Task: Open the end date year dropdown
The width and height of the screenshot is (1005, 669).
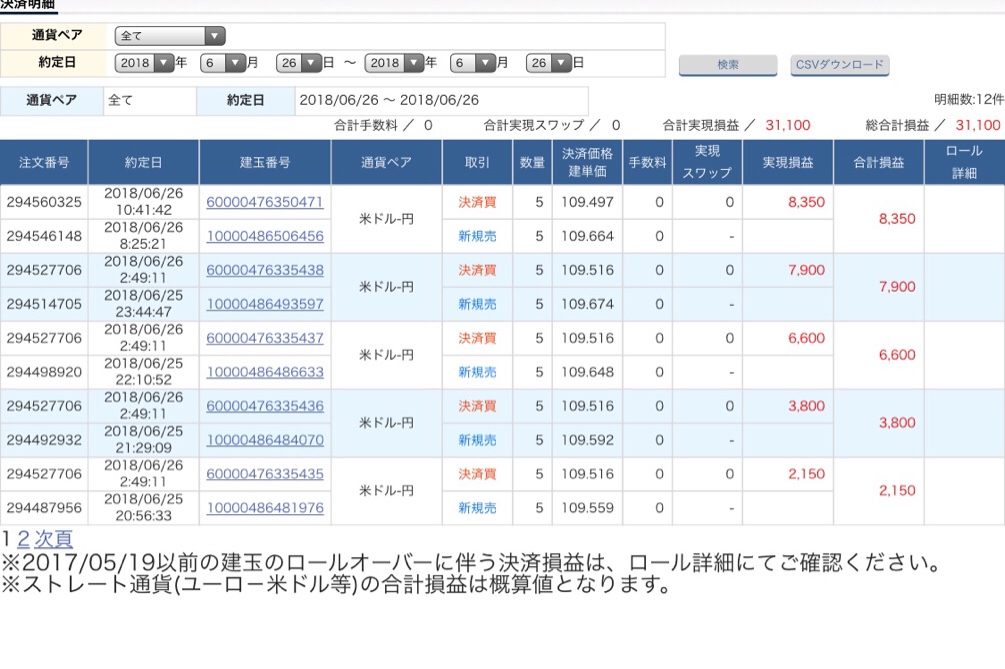Action: click(395, 62)
